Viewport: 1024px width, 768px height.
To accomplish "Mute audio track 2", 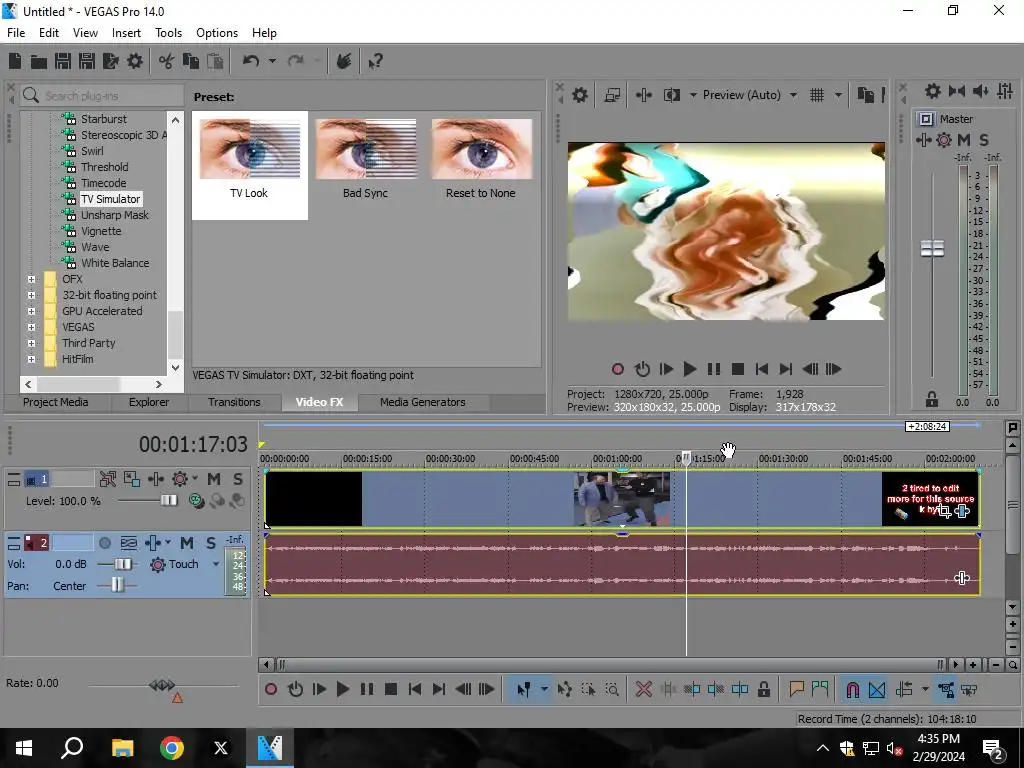I will point(187,543).
